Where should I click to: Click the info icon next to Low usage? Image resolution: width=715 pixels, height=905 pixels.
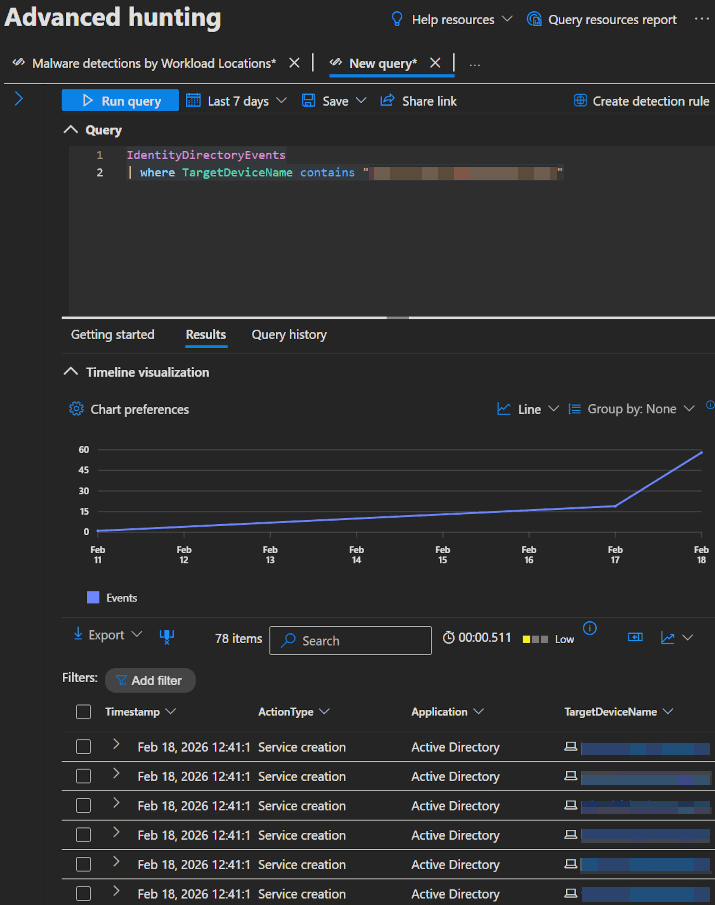pos(590,629)
